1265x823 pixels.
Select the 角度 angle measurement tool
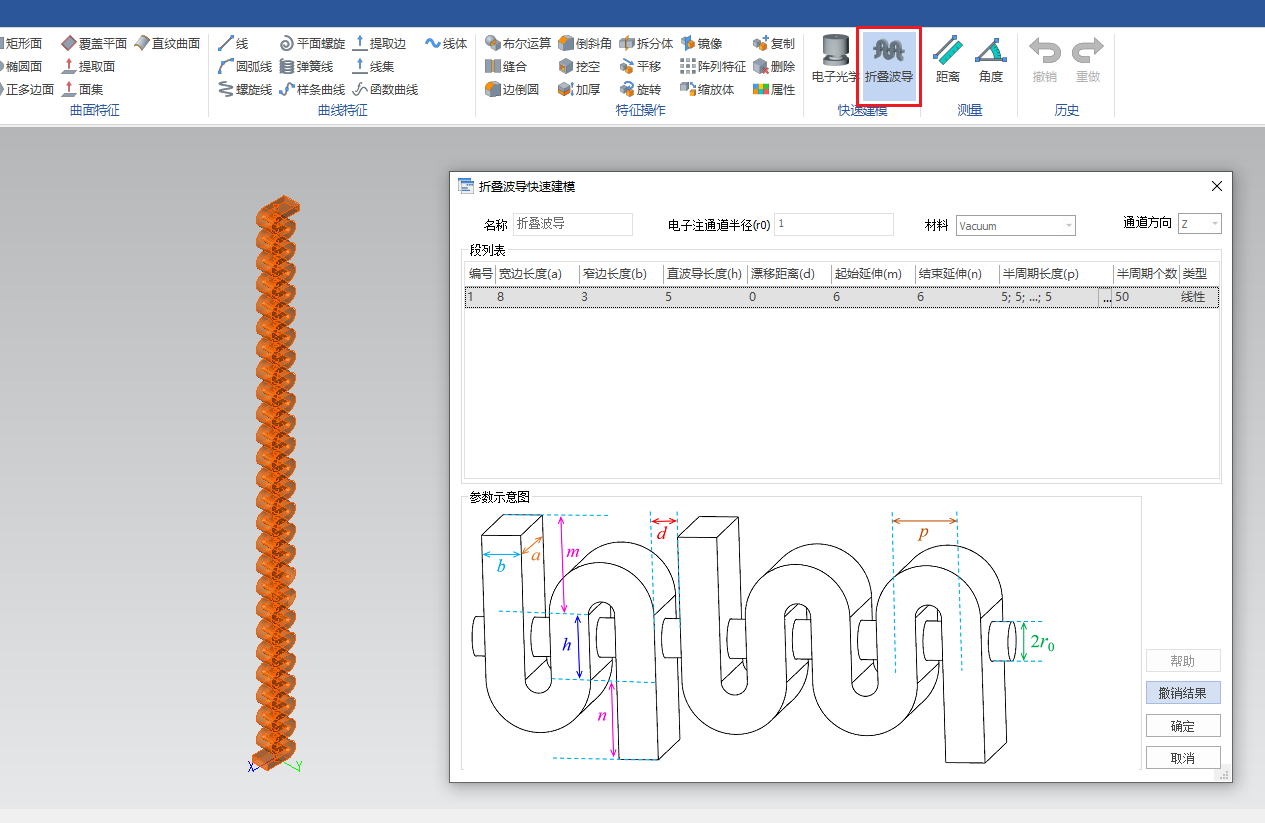point(990,60)
